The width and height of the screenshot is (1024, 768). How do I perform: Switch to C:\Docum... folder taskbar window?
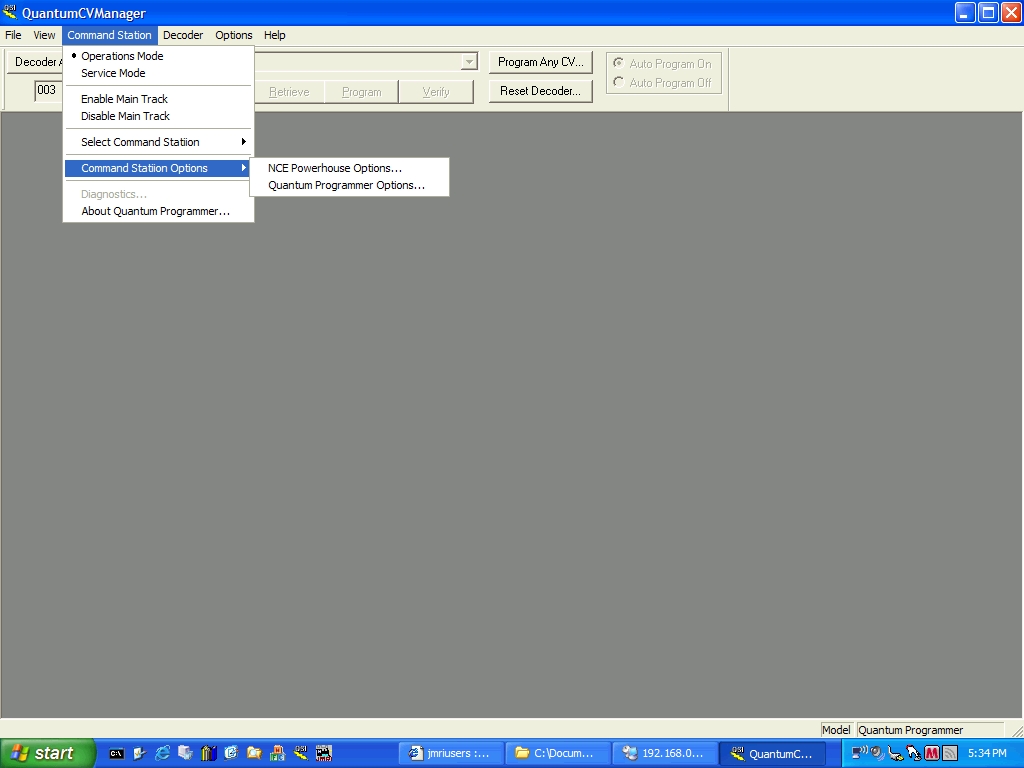558,754
